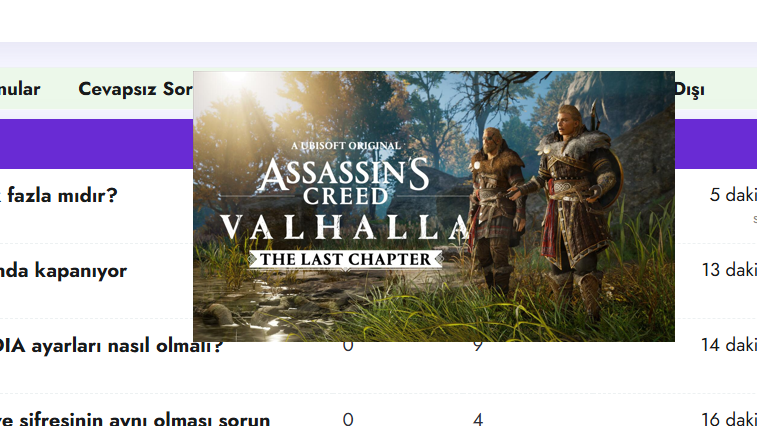
Task: Open the topic 'DIA ayarları nasıl olmalı?'
Action: pyautogui.click(x=111, y=346)
